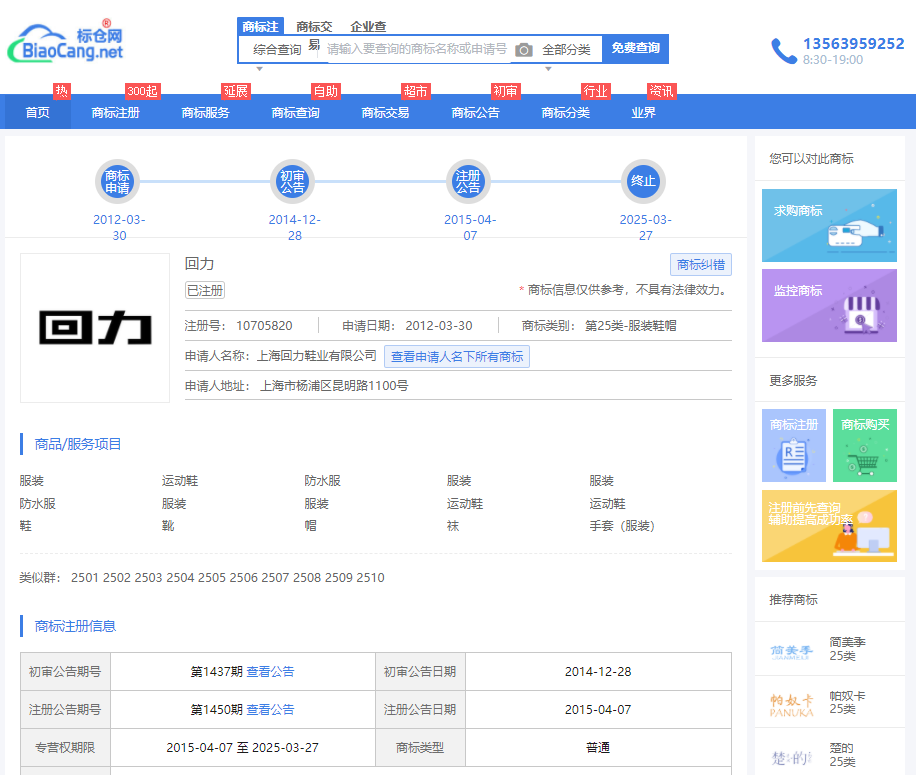Expand the 全部分类 category dropdown
The height and width of the screenshot is (775, 916).
(x=566, y=50)
